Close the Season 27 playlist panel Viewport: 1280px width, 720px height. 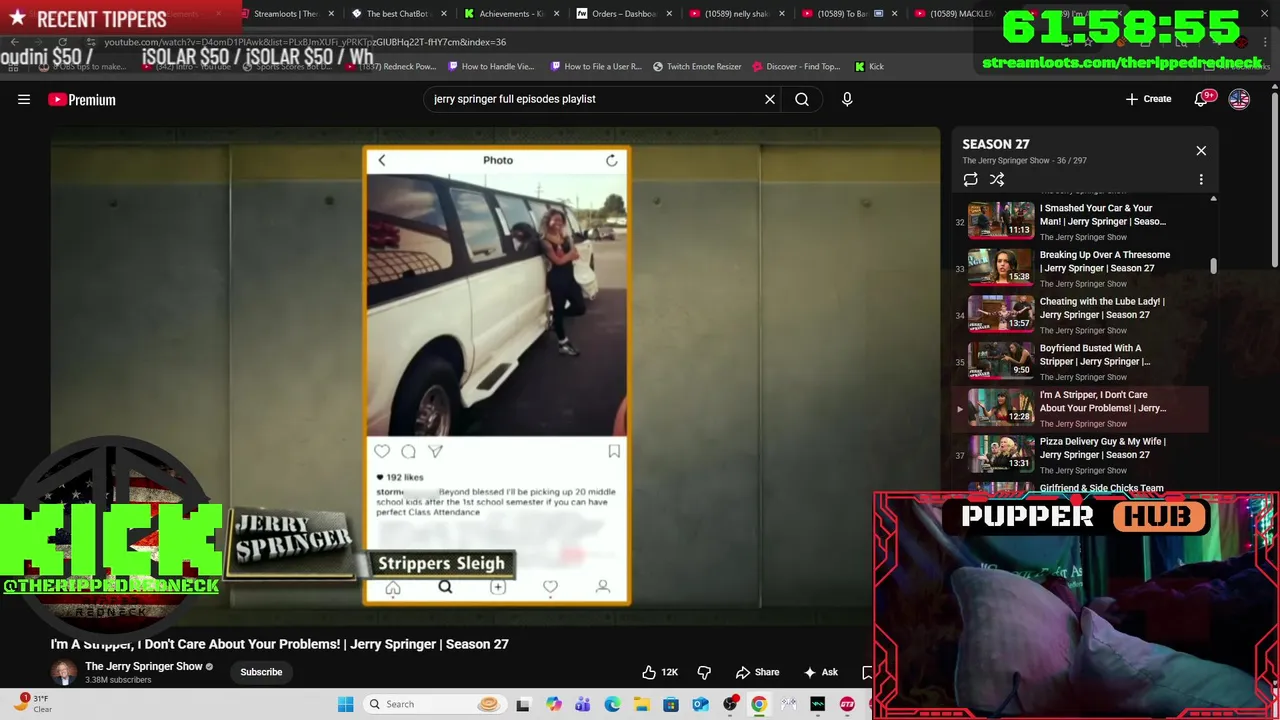(1201, 151)
